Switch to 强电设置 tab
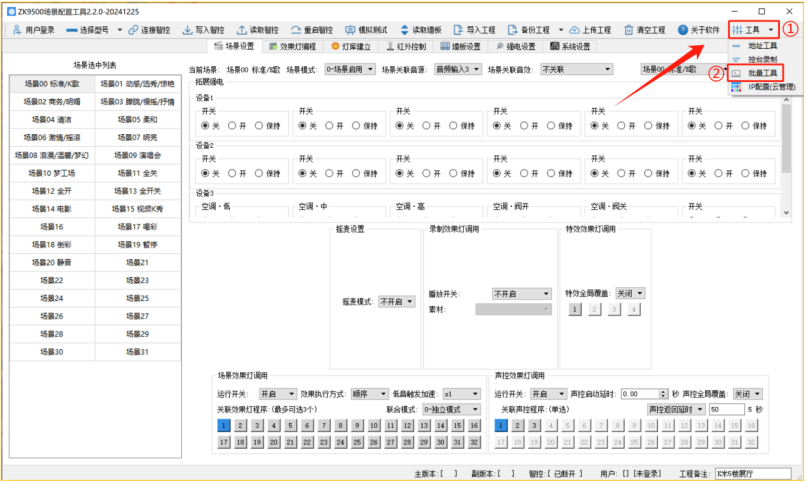Viewport: 807px width, 483px height. click(516, 46)
